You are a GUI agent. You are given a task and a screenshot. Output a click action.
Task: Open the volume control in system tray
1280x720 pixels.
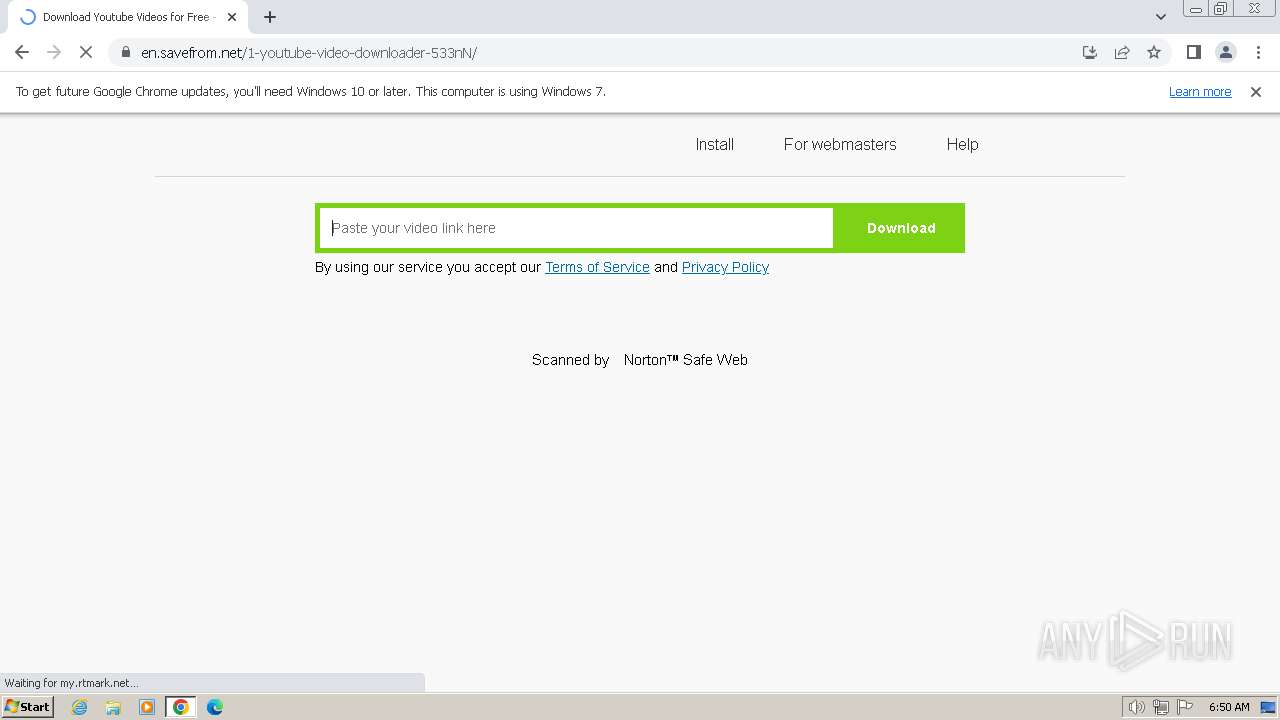1137,707
